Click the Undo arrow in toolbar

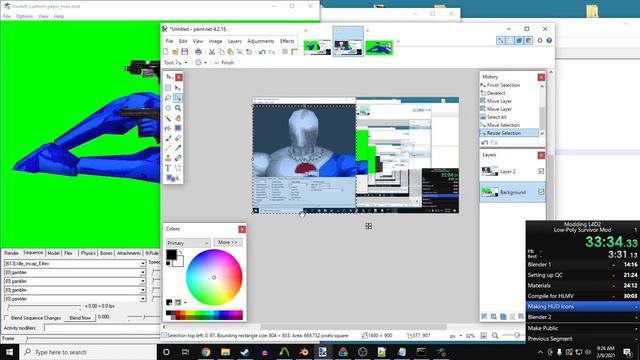click(x=262, y=52)
